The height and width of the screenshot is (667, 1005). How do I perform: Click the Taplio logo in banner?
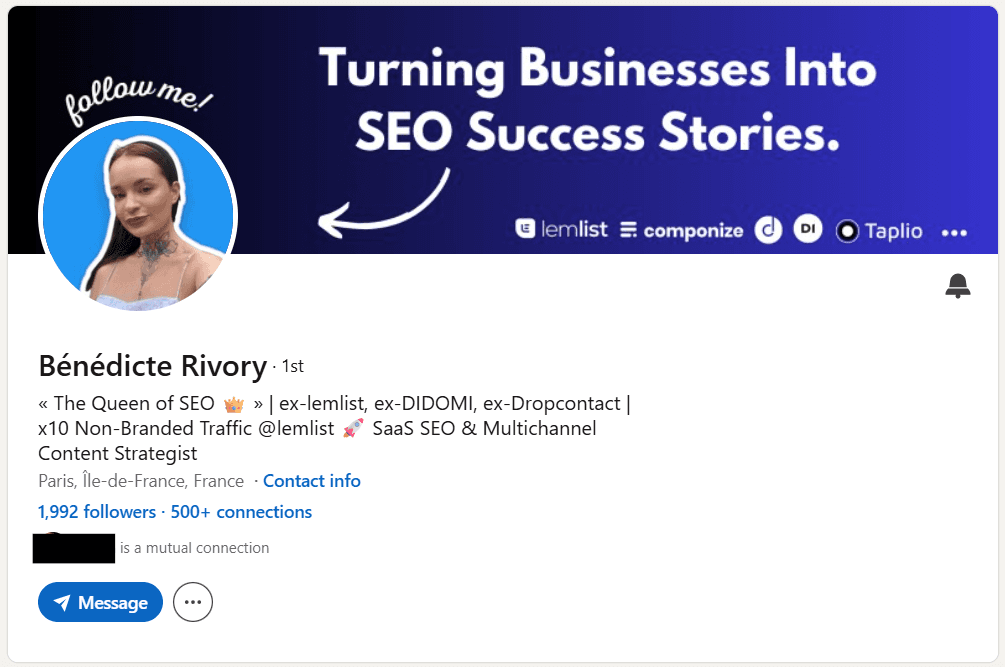pos(879,231)
